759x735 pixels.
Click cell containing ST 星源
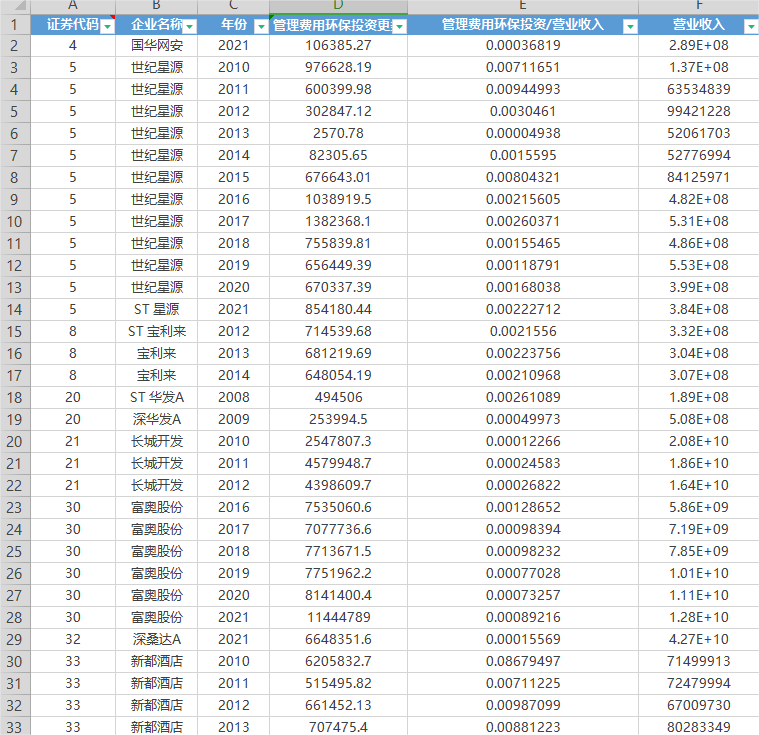pyautogui.click(x=157, y=309)
